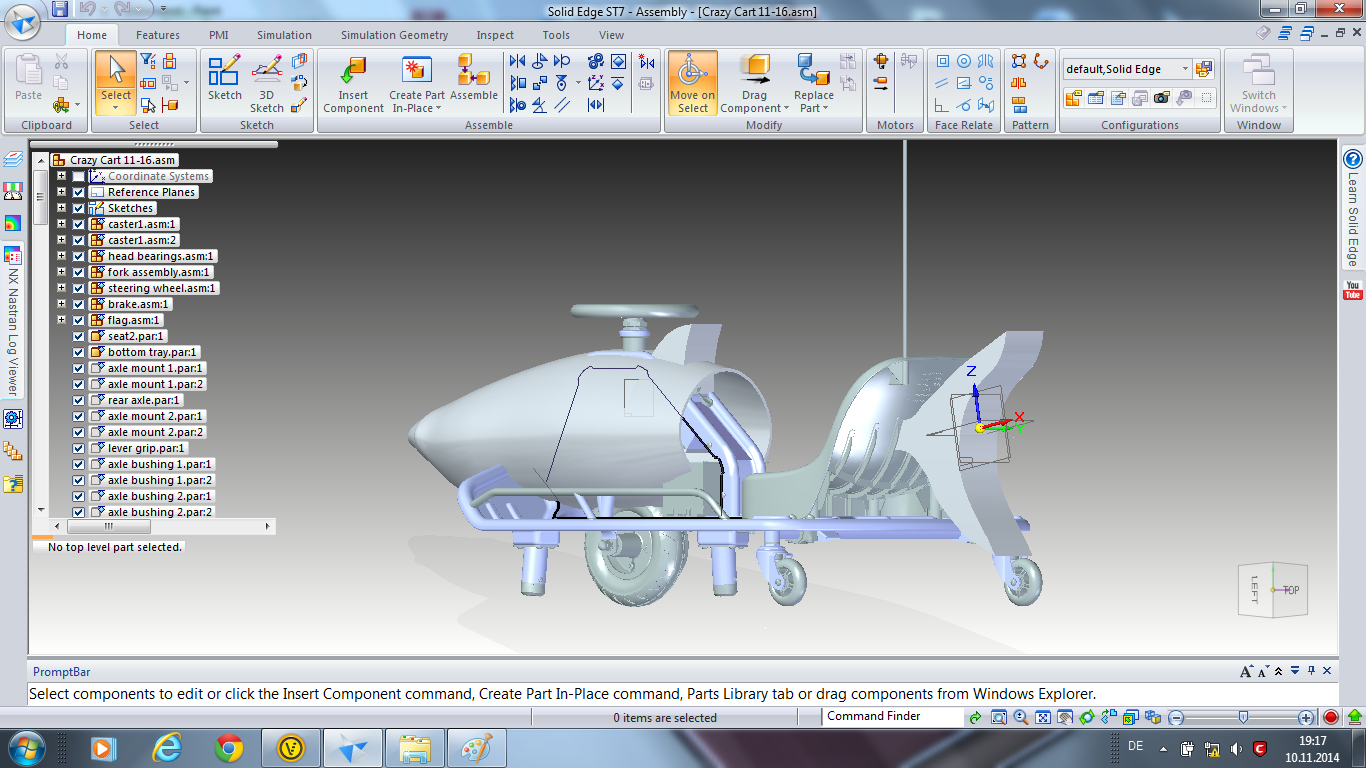This screenshot has width=1366, height=768.
Task: Open the PMI ribbon tab
Action: click(218, 35)
